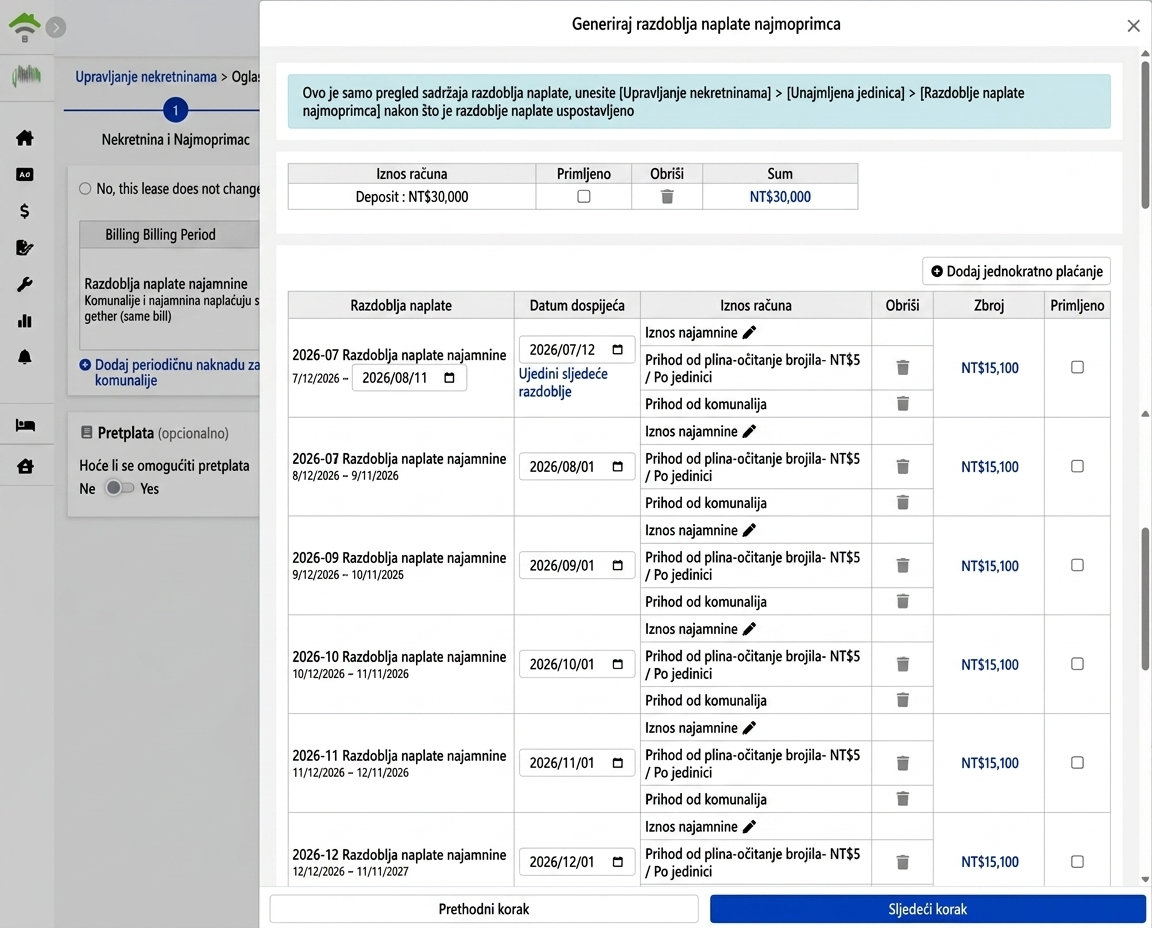
Task: Open calendar for due date 2026/10/01
Action: [x=617, y=664]
